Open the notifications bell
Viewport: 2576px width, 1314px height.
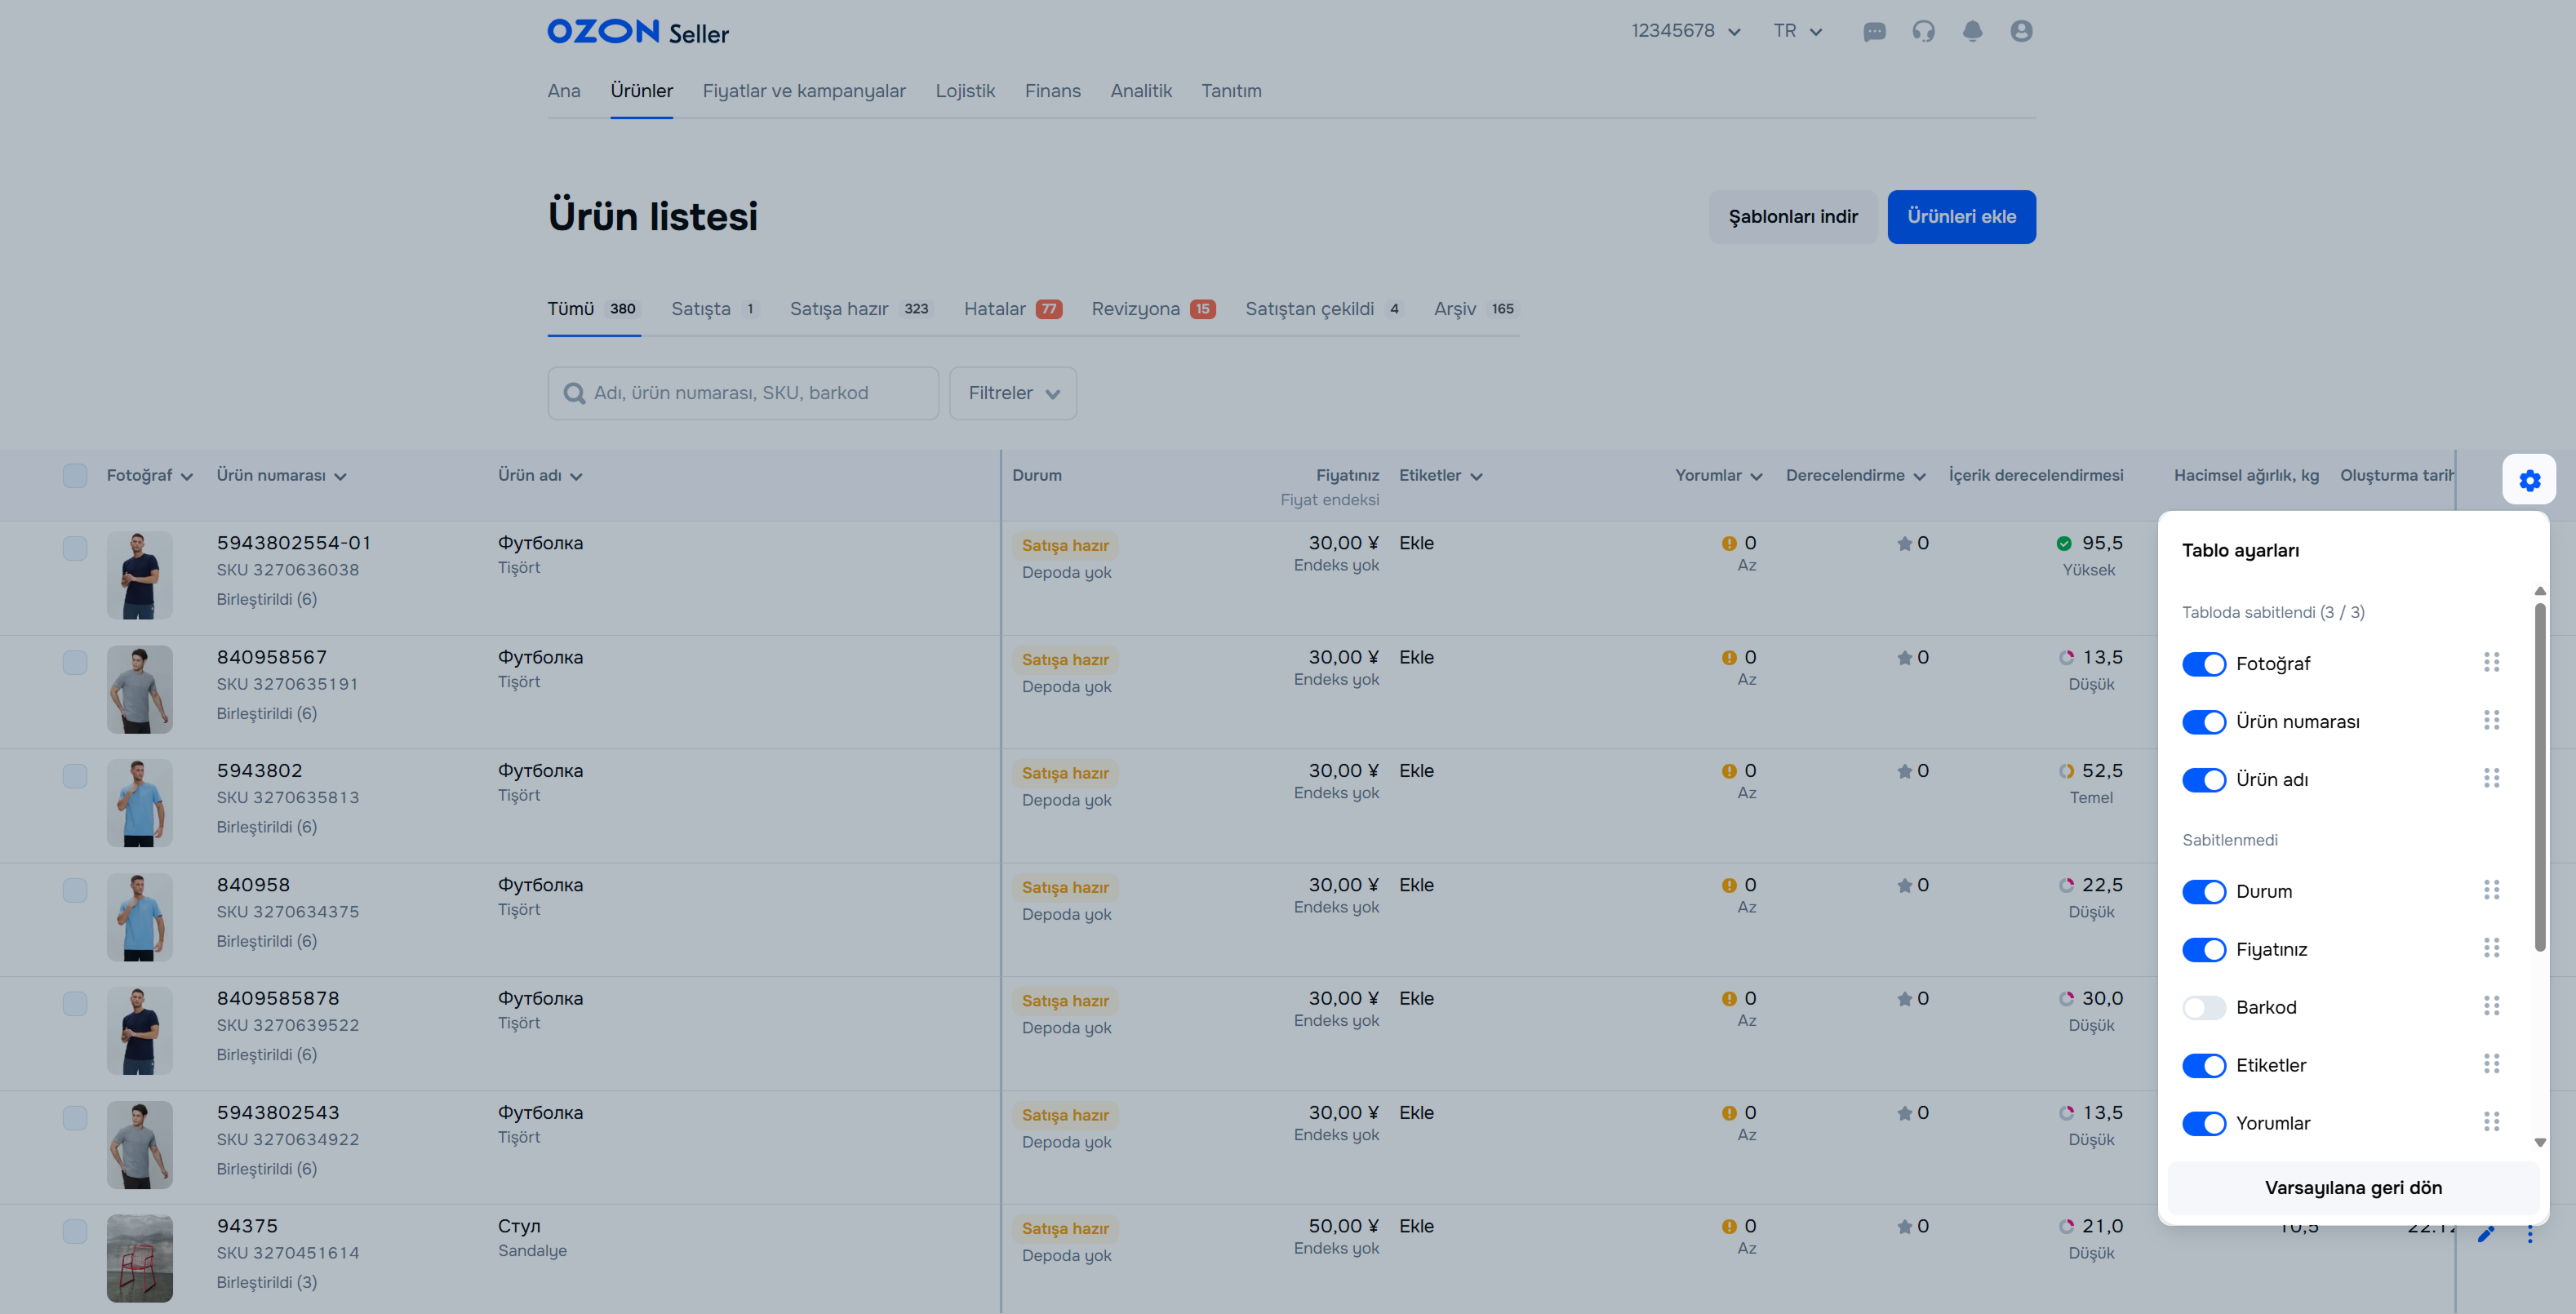1972,32
